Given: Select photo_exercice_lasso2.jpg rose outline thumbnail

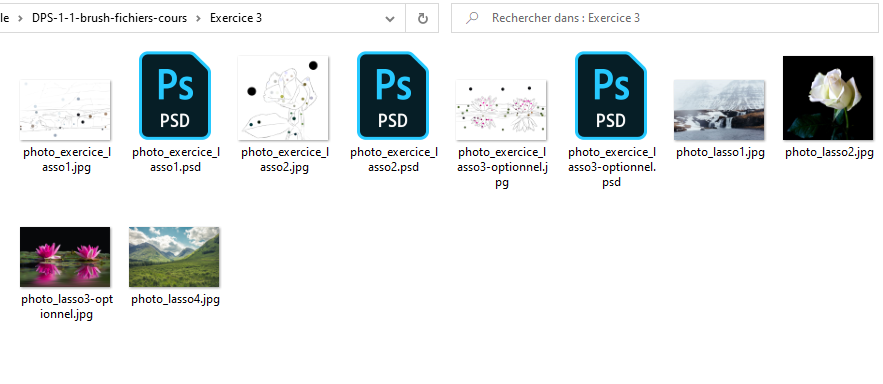Looking at the screenshot, I should [x=283, y=98].
